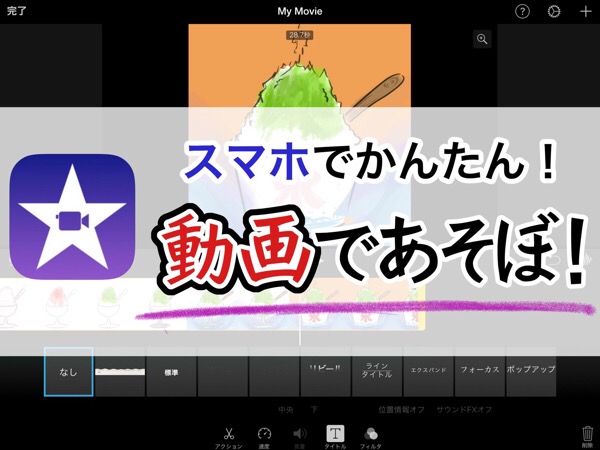Delete clip with the trash icon
The image size is (600, 450).
(587, 437)
